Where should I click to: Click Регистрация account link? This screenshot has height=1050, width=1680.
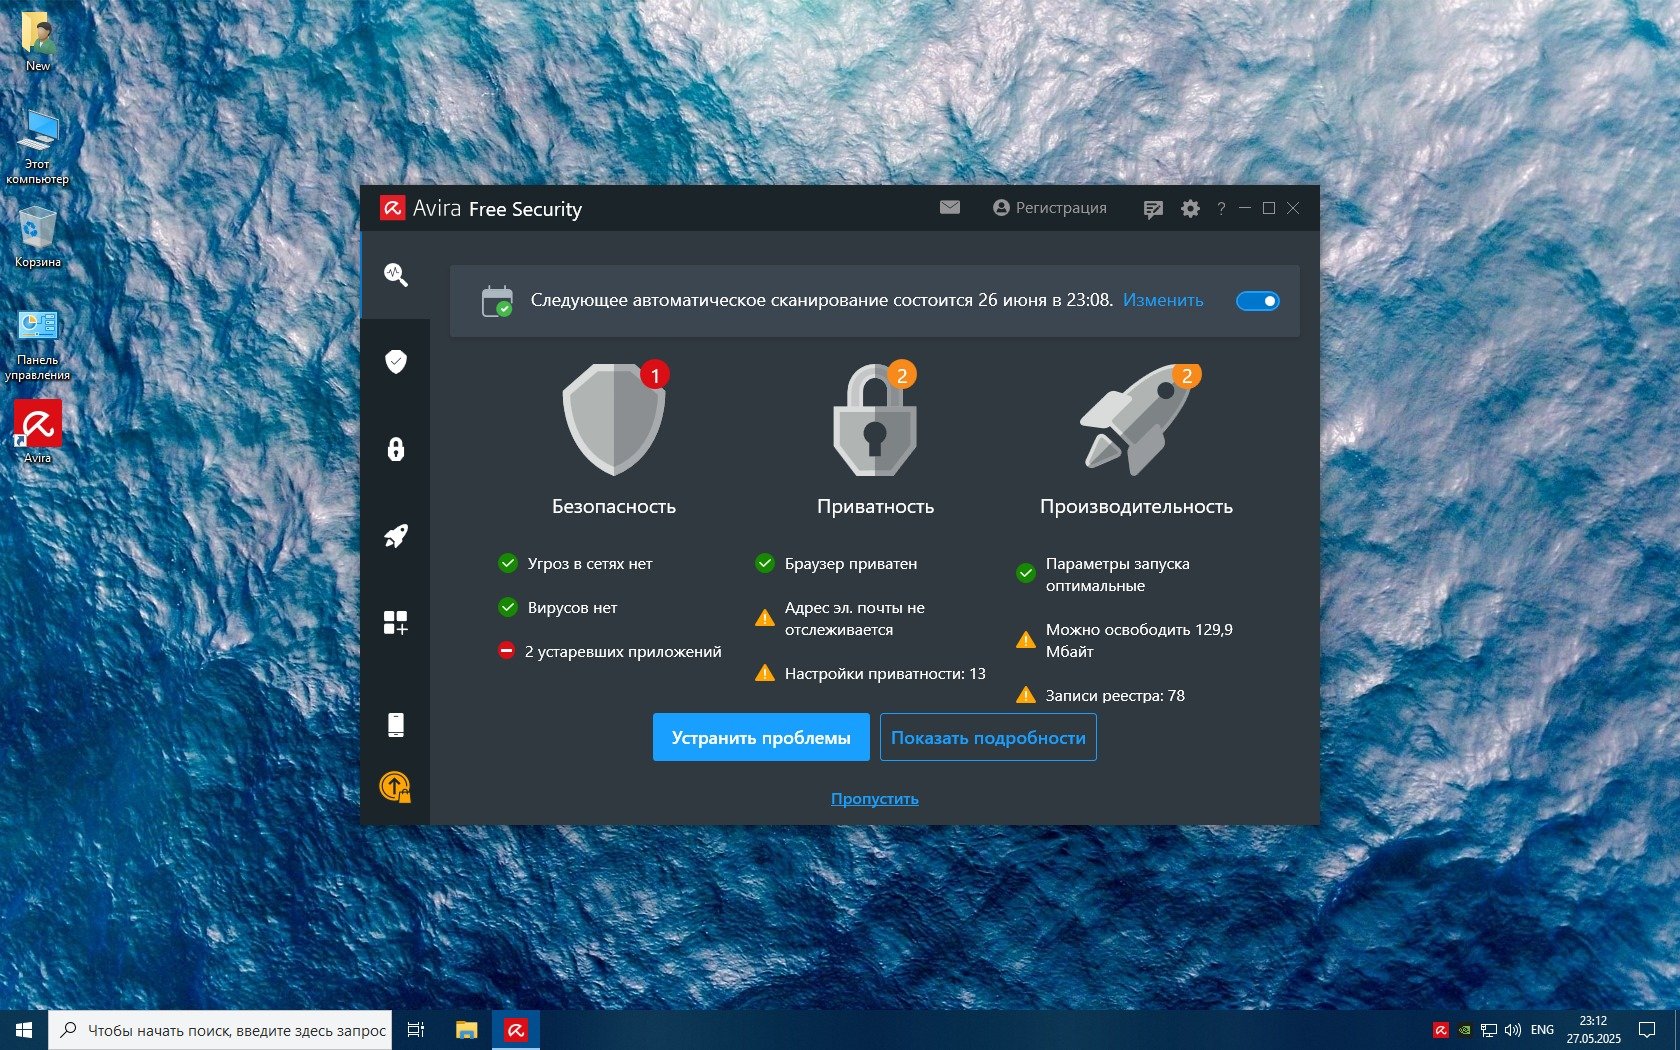tap(1050, 208)
